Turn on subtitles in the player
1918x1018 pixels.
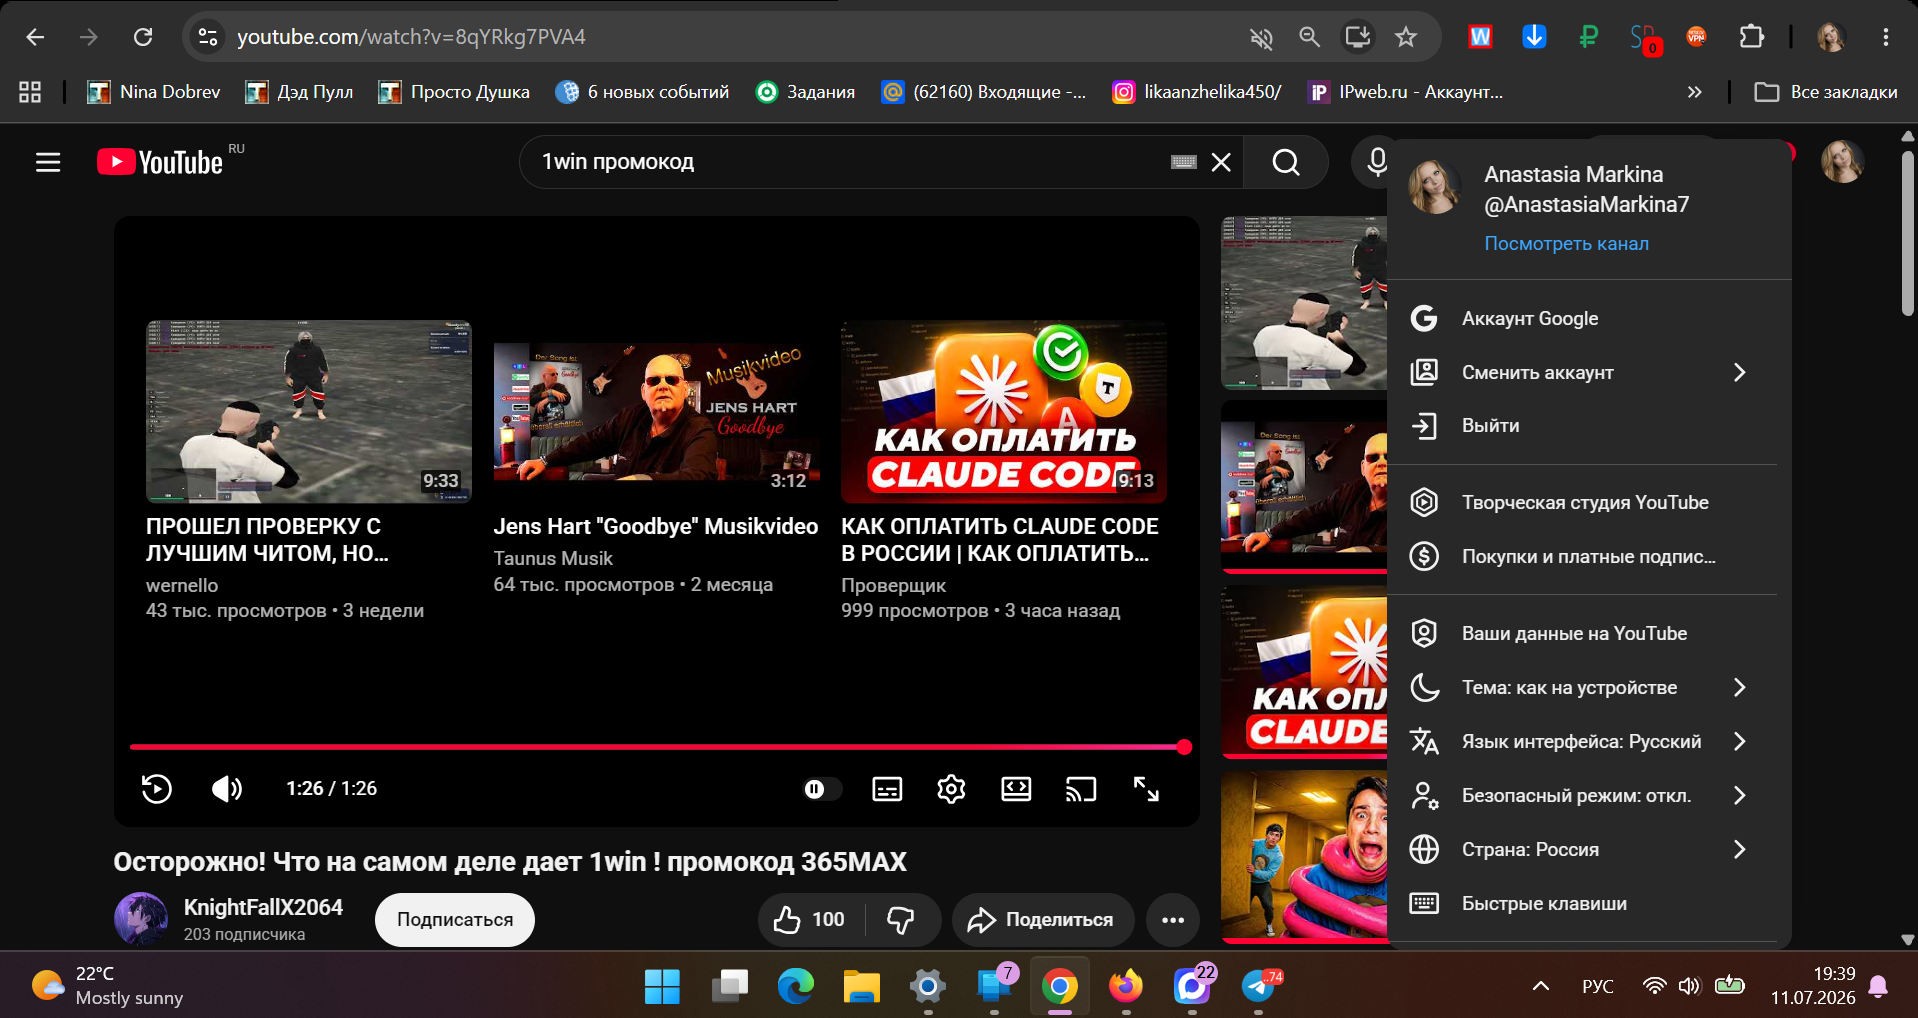[887, 790]
